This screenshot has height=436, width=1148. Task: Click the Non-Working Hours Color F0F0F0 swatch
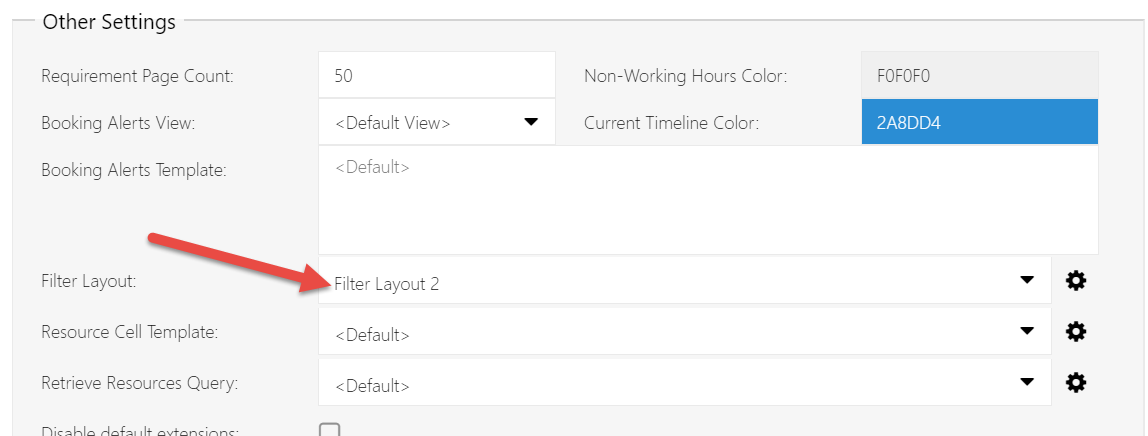pos(979,75)
